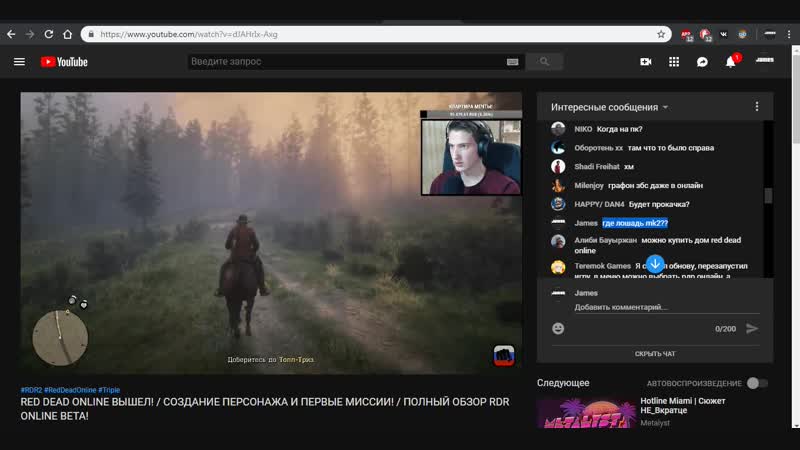Screen dimensions: 800x450
Task: Click Оборотень xx avatar in chat
Action: coord(558,147)
